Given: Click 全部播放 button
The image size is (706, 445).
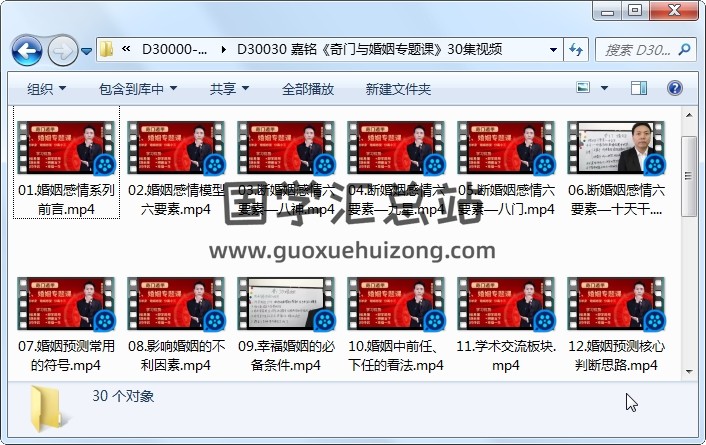Looking at the screenshot, I should click(308, 89).
